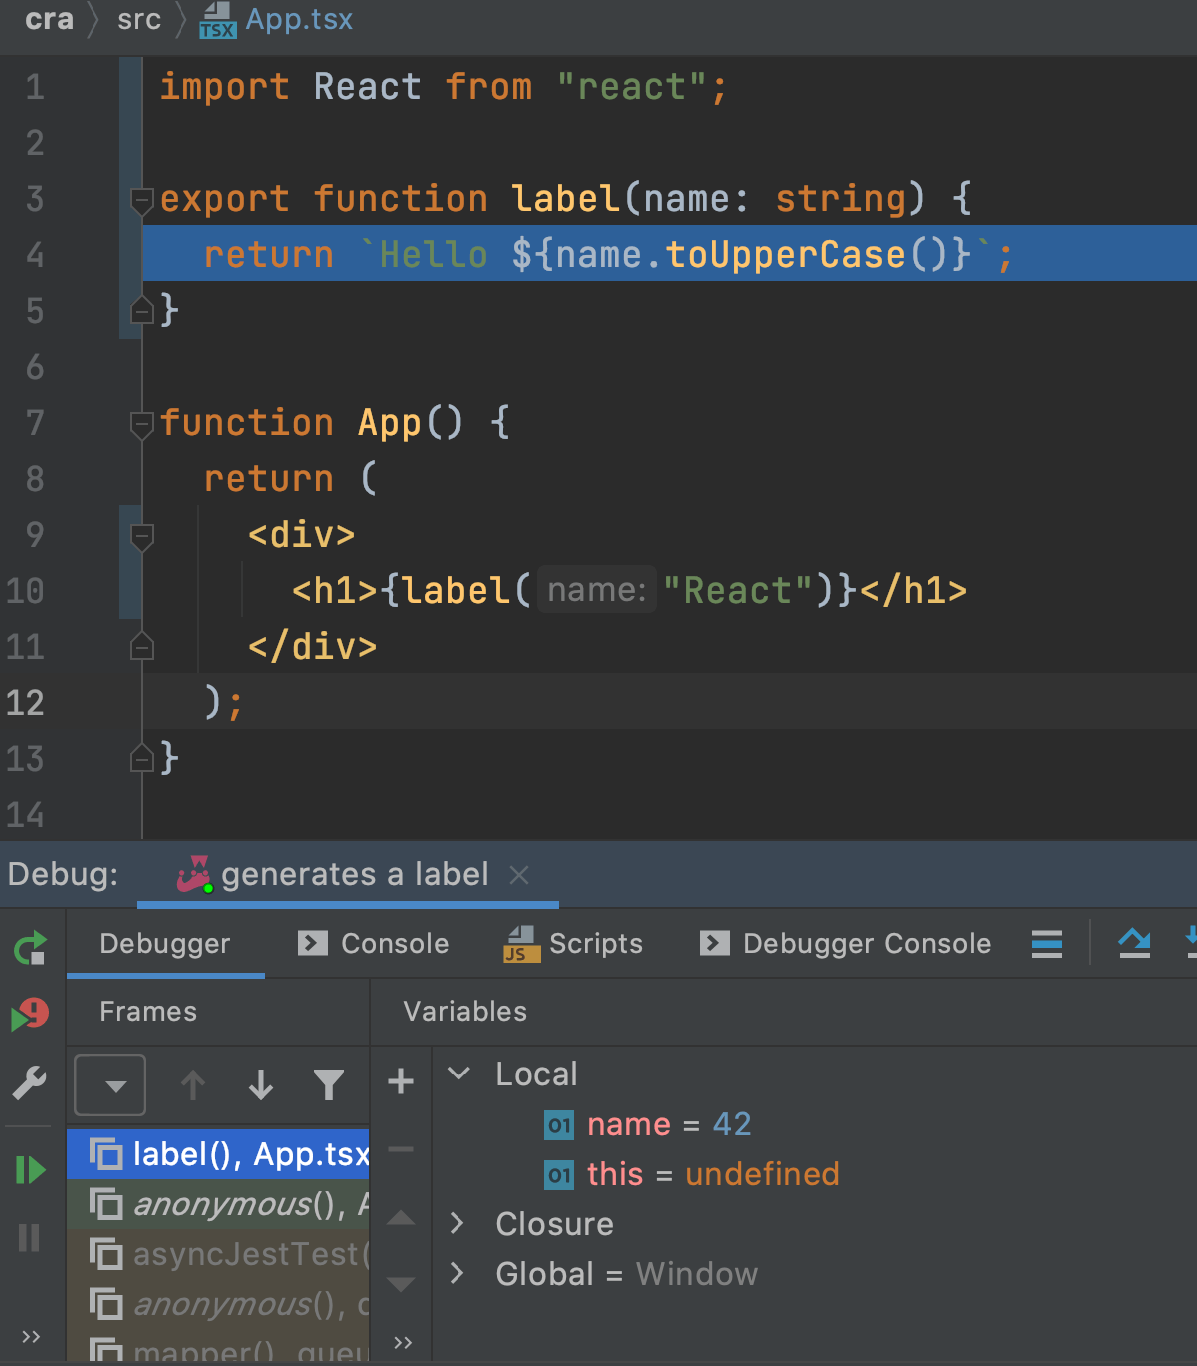1197x1366 pixels.
Task: Collapse the Local variables group
Action: [459, 1074]
